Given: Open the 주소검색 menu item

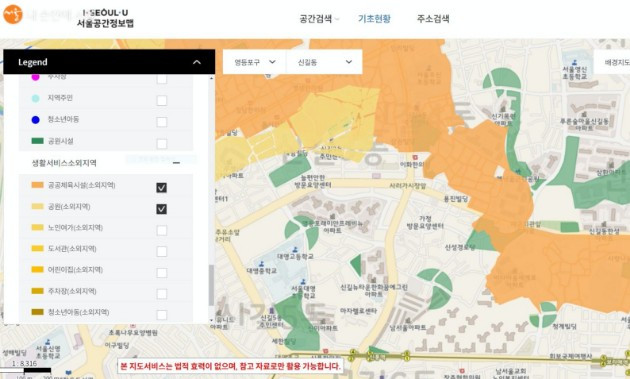Looking at the screenshot, I should (x=433, y=18).
